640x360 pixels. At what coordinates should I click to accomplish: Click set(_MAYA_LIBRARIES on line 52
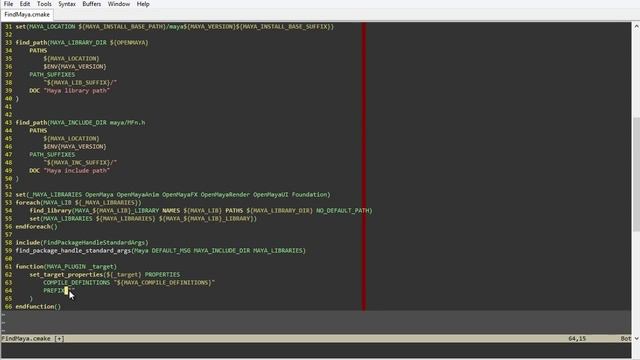click(x=49, y=195)
